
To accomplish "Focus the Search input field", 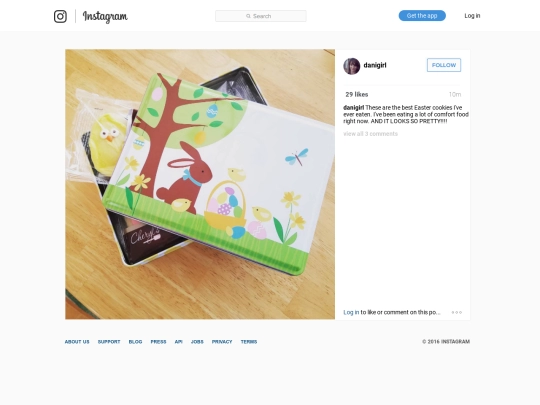I will pos(261,16).
